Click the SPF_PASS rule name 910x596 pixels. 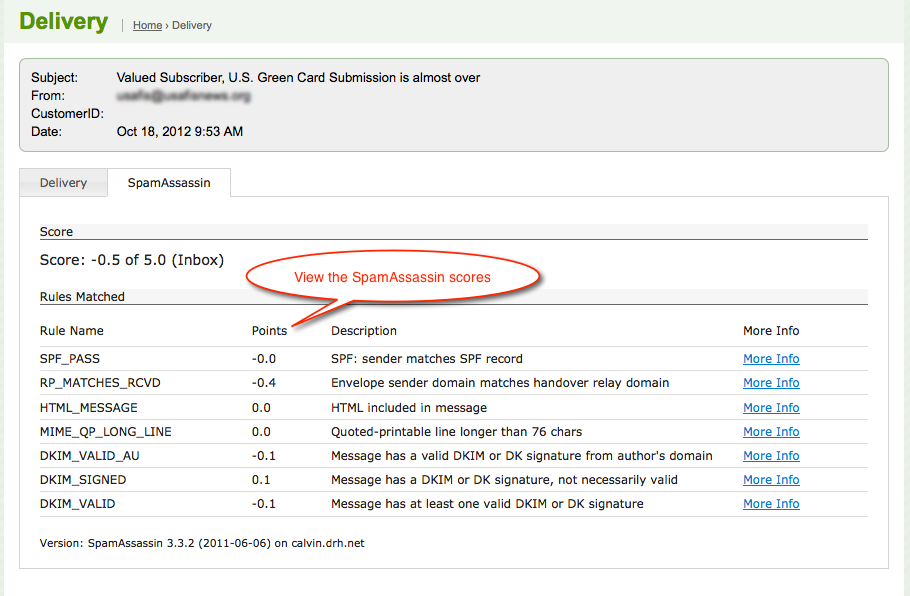point(70,359)
